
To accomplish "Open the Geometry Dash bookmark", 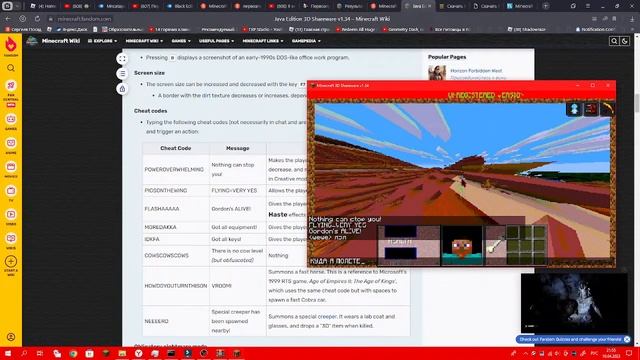I will (403, 29).
